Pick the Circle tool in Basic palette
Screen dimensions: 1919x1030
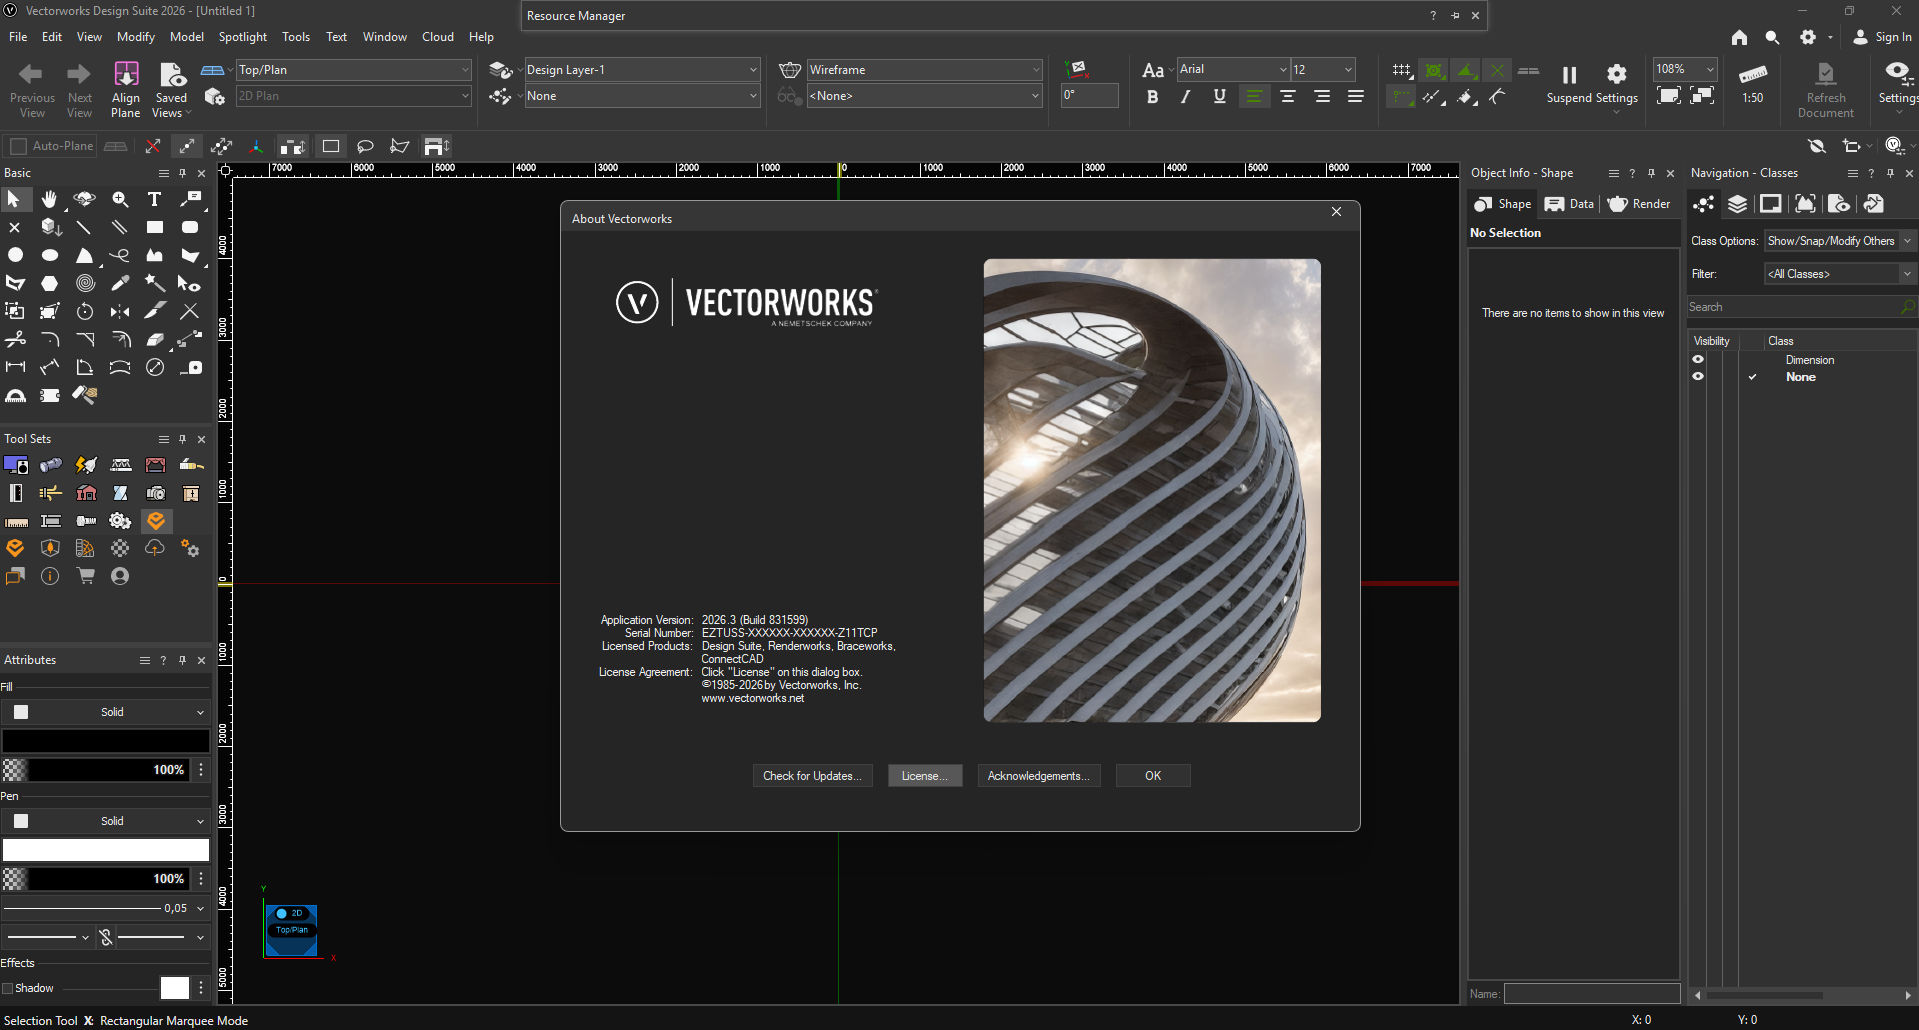15,256
